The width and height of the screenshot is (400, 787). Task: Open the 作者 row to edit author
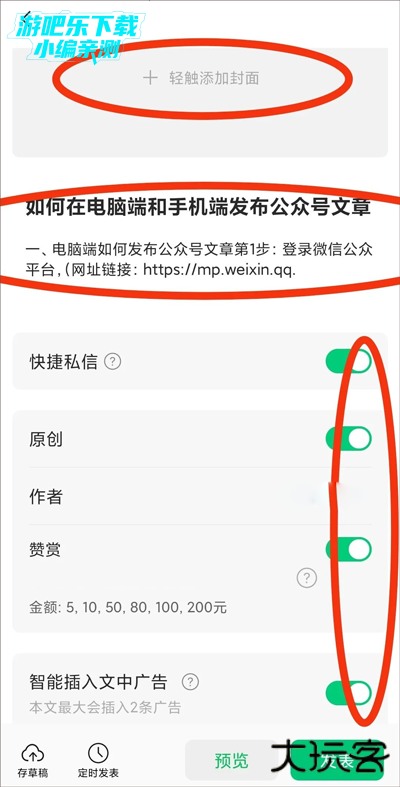[x=200, y=497]
